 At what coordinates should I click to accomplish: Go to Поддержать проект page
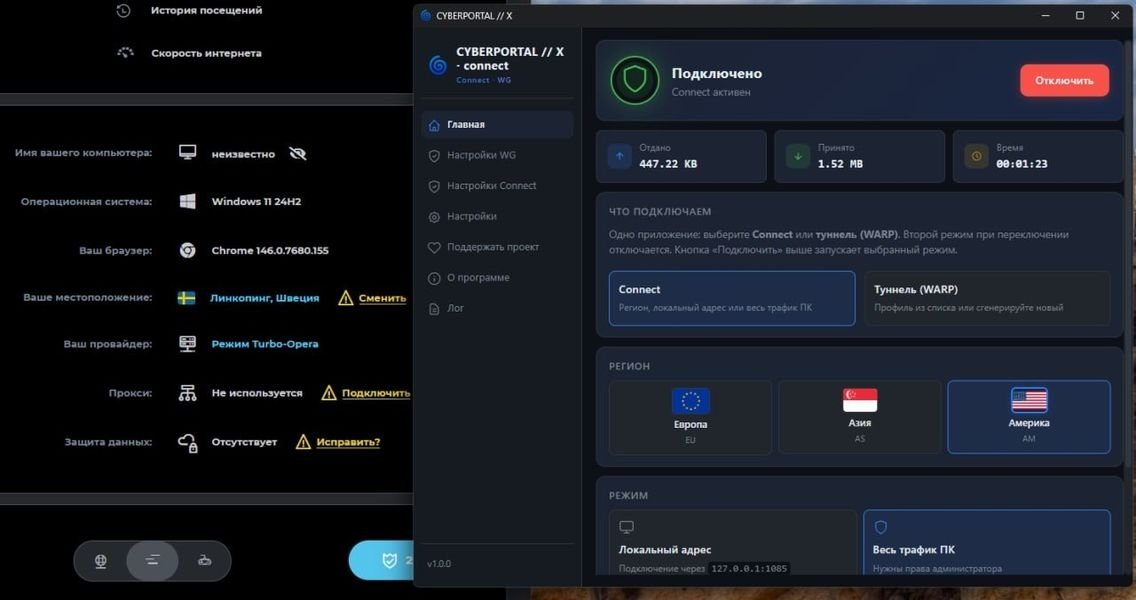click(492, 247)
